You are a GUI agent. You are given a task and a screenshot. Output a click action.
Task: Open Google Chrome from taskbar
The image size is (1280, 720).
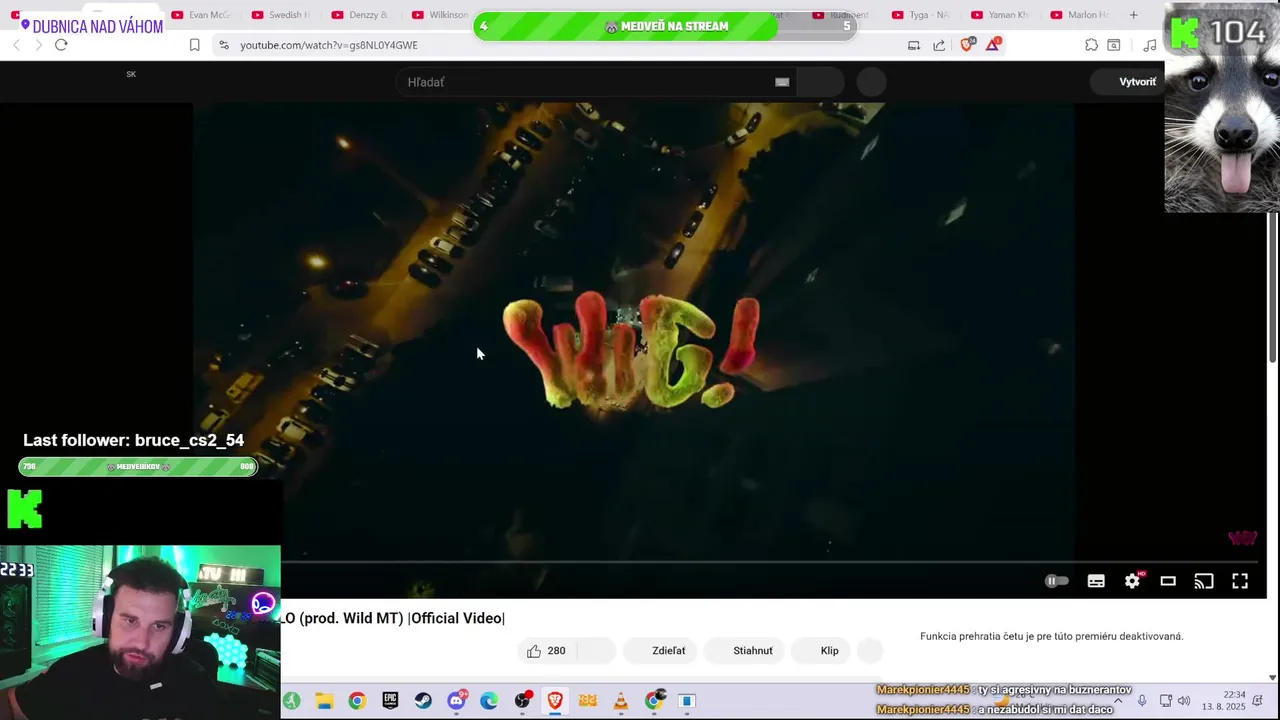pos(357,701)
